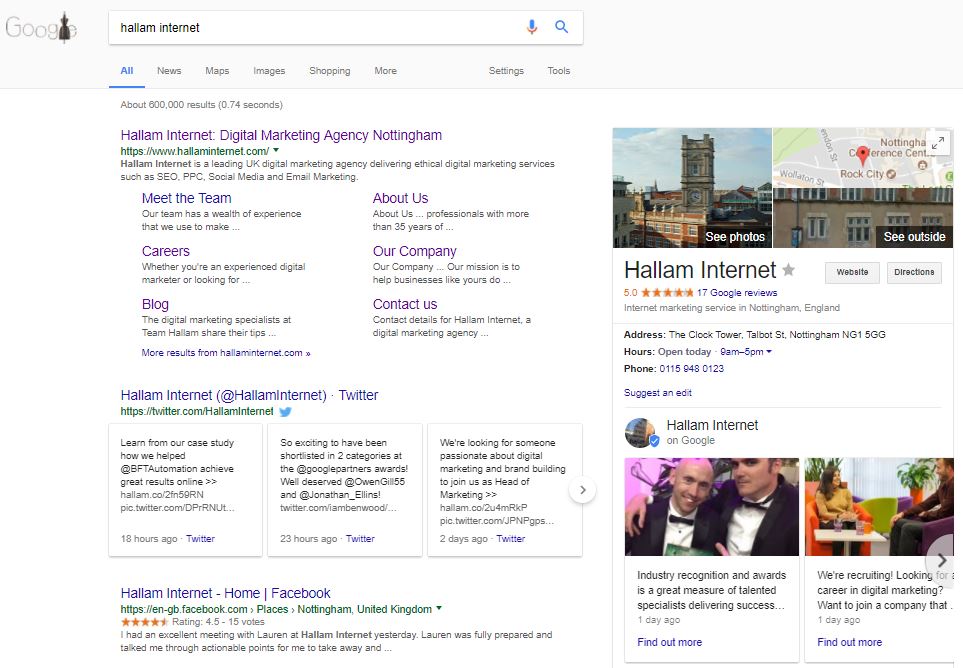
Task: Click the Twitter bird icon
Action: 285,411
